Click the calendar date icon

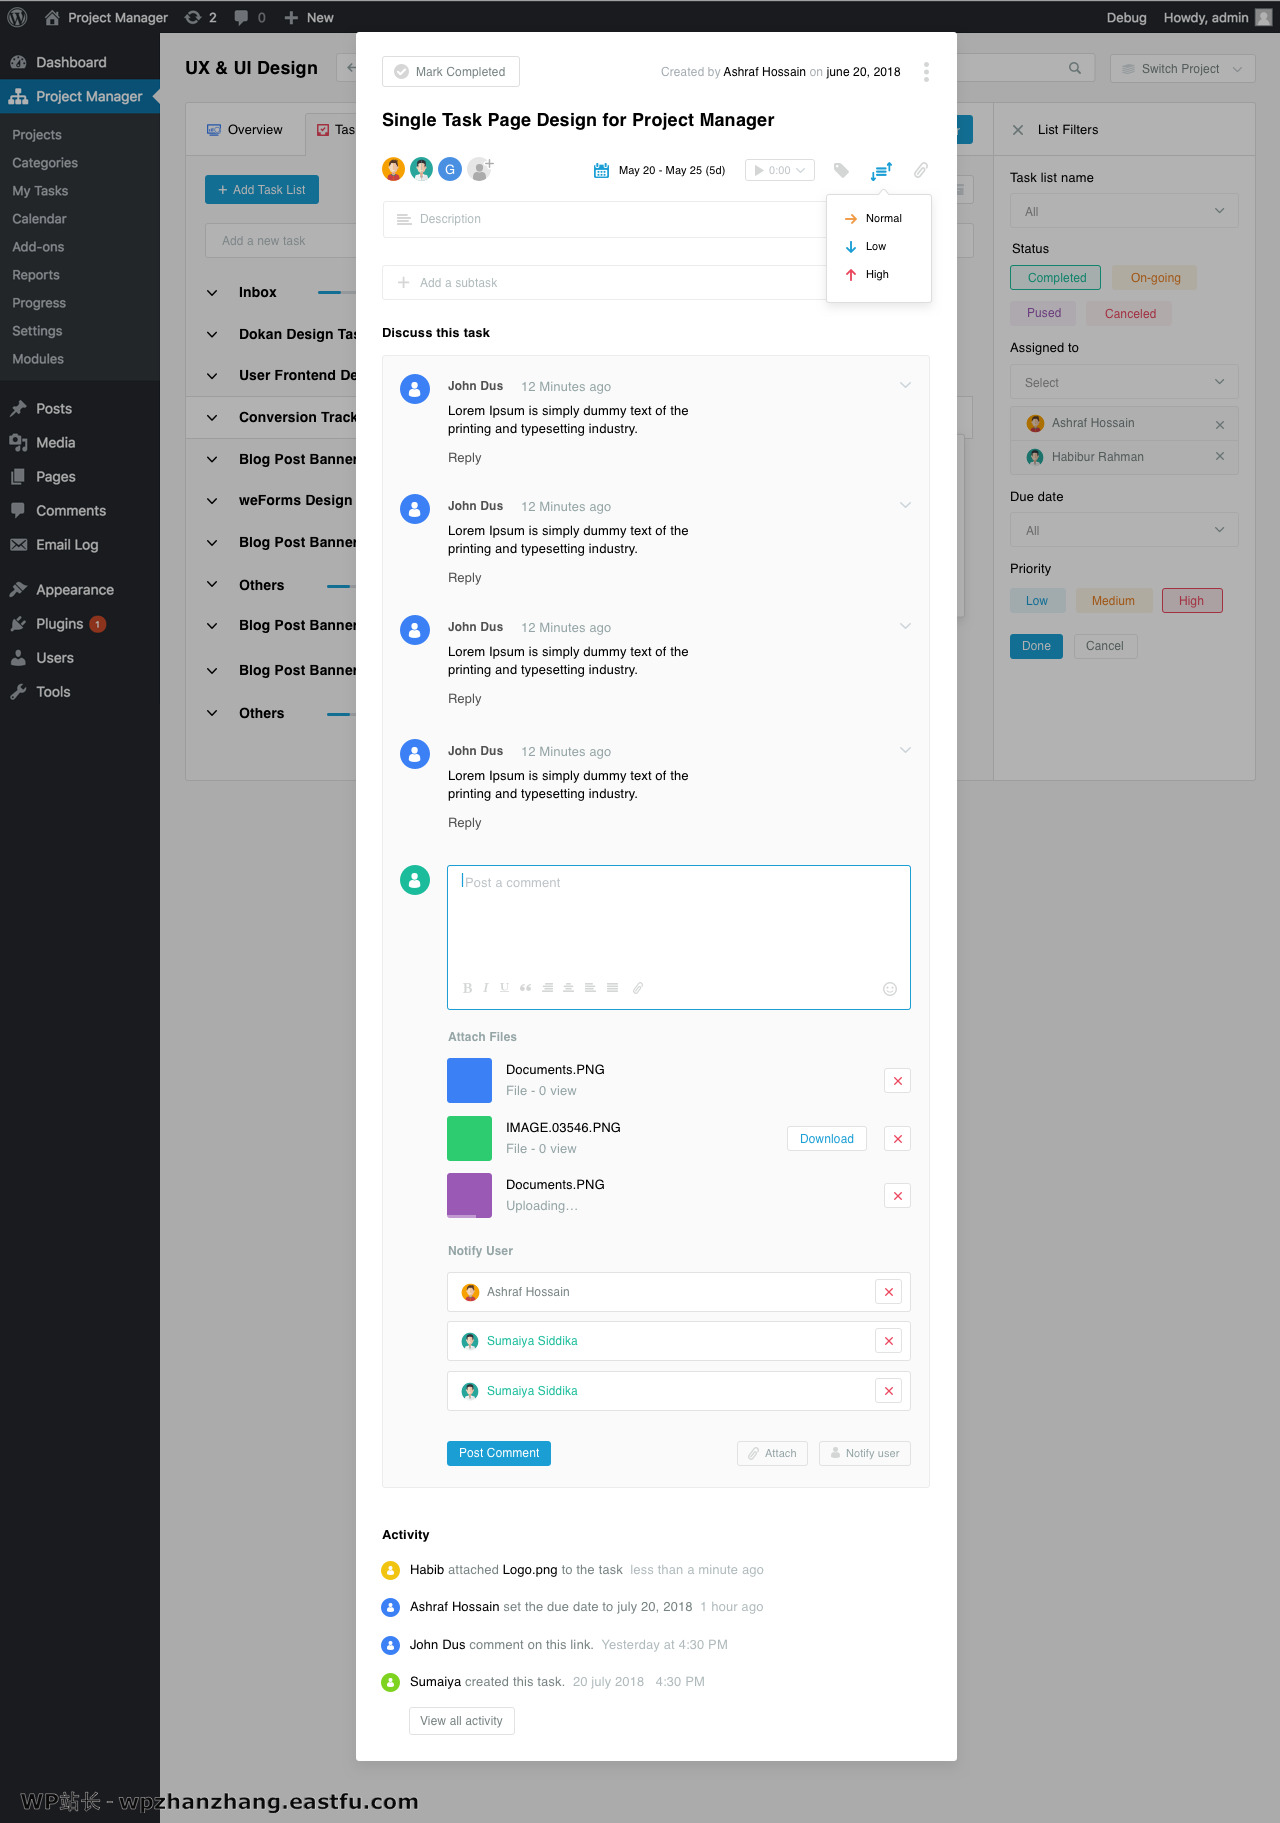click(x=601, y=171)
